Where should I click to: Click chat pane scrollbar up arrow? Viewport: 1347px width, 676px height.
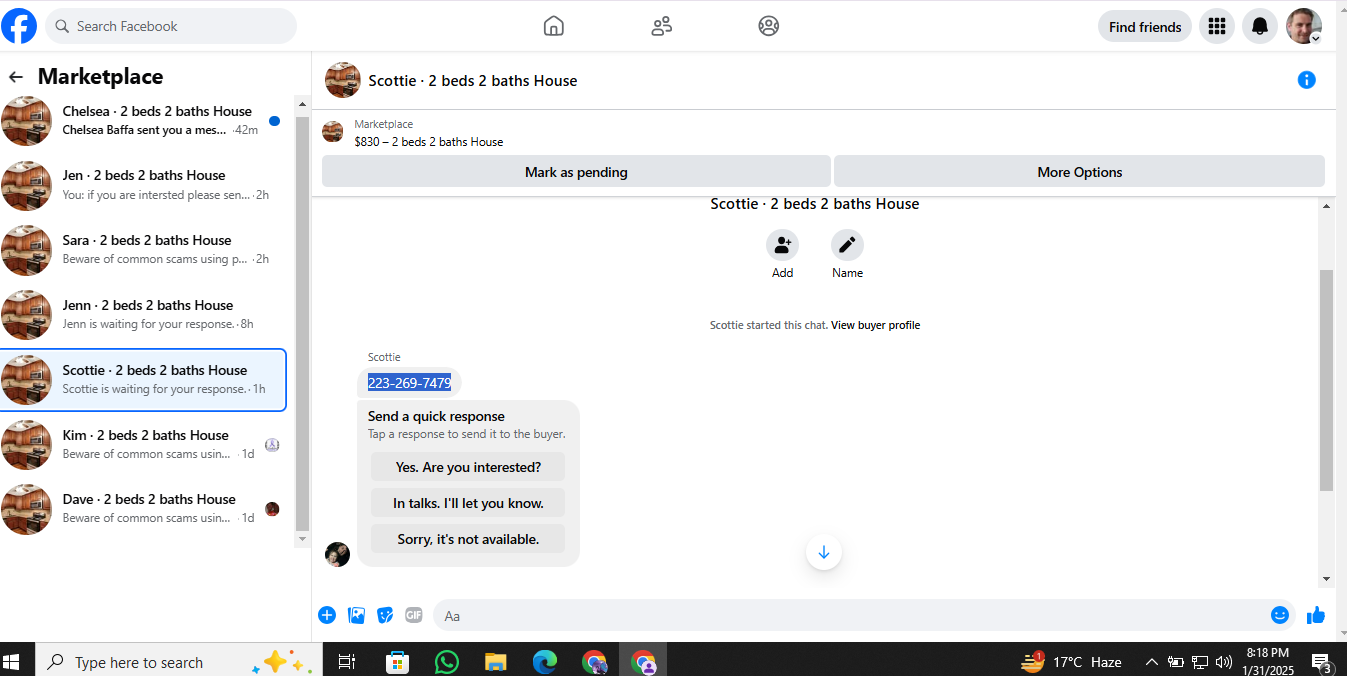click(x=1327, y=206)
